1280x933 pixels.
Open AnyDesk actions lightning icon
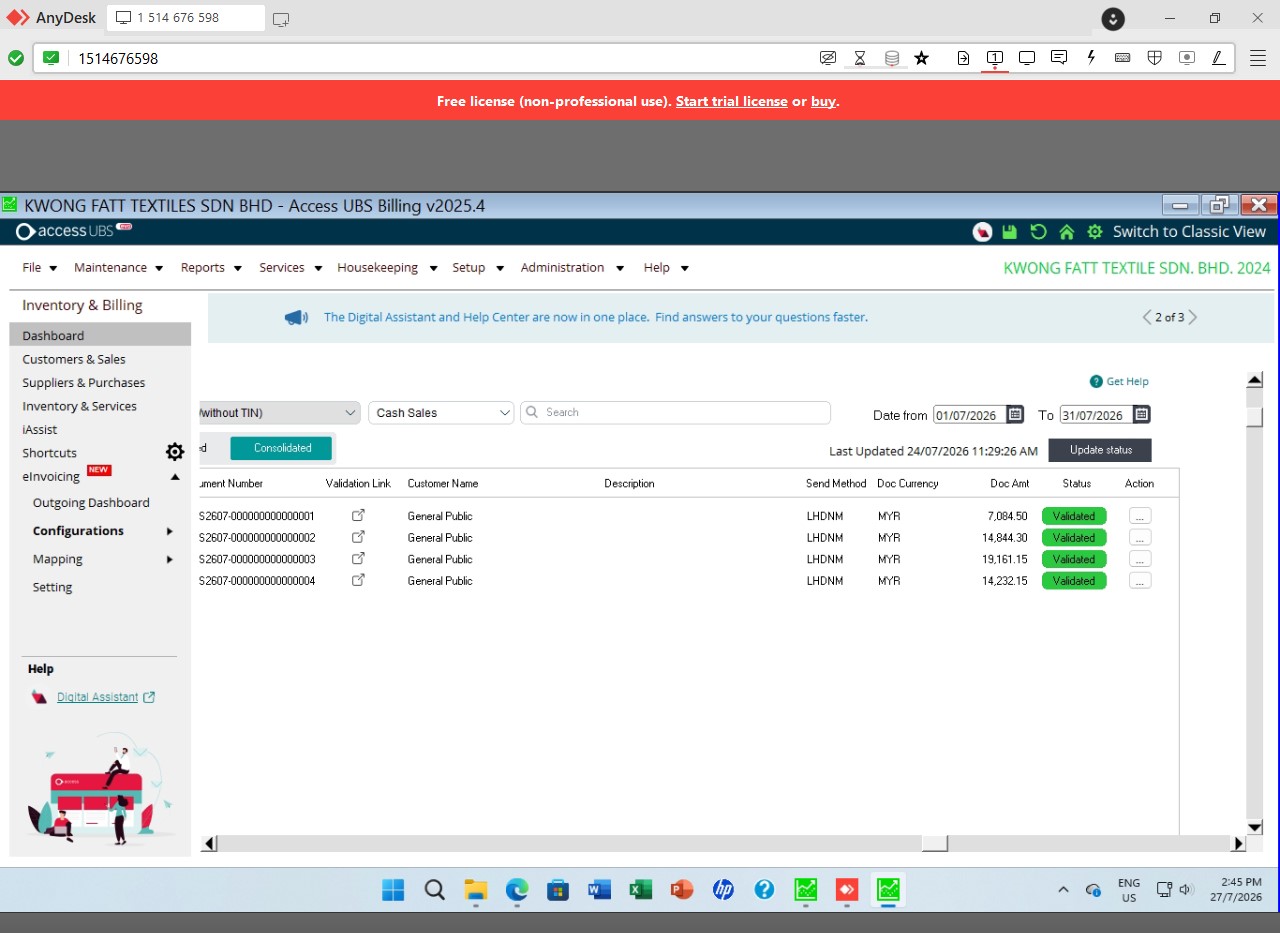[1091, 58]
